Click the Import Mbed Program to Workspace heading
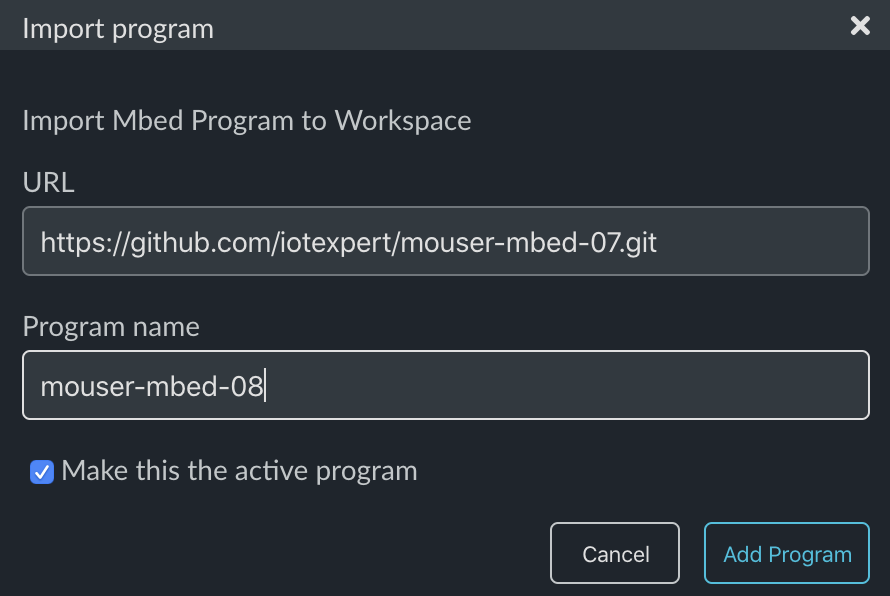 (247, 120)
